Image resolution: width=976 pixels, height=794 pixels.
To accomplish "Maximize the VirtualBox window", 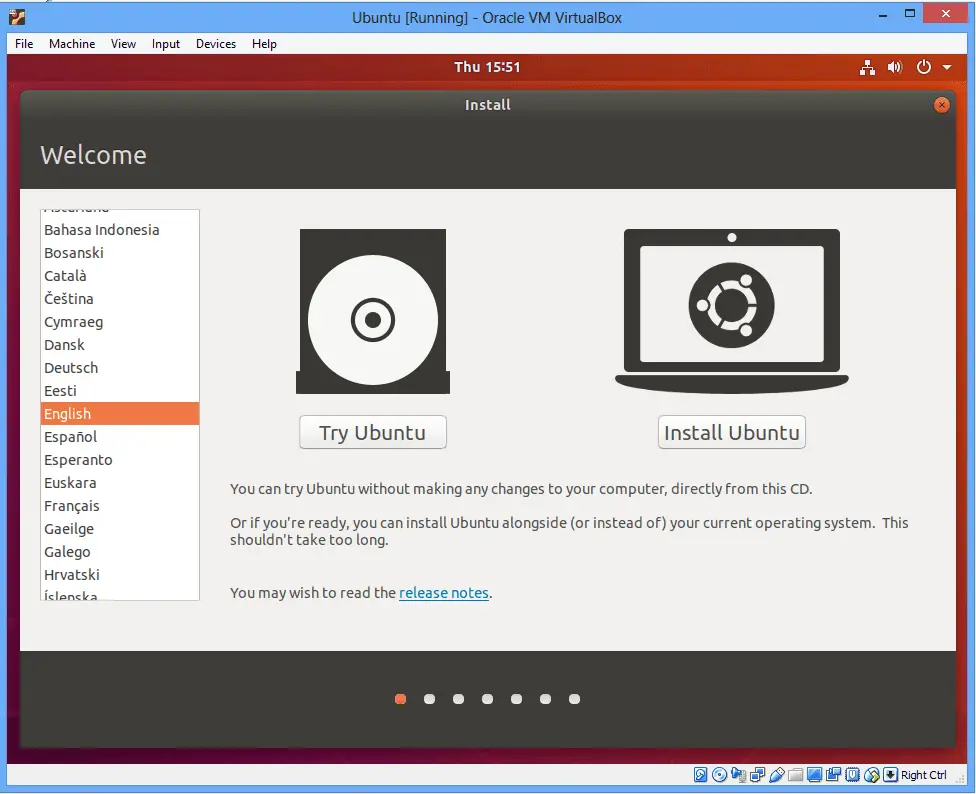I will point(910,14).
